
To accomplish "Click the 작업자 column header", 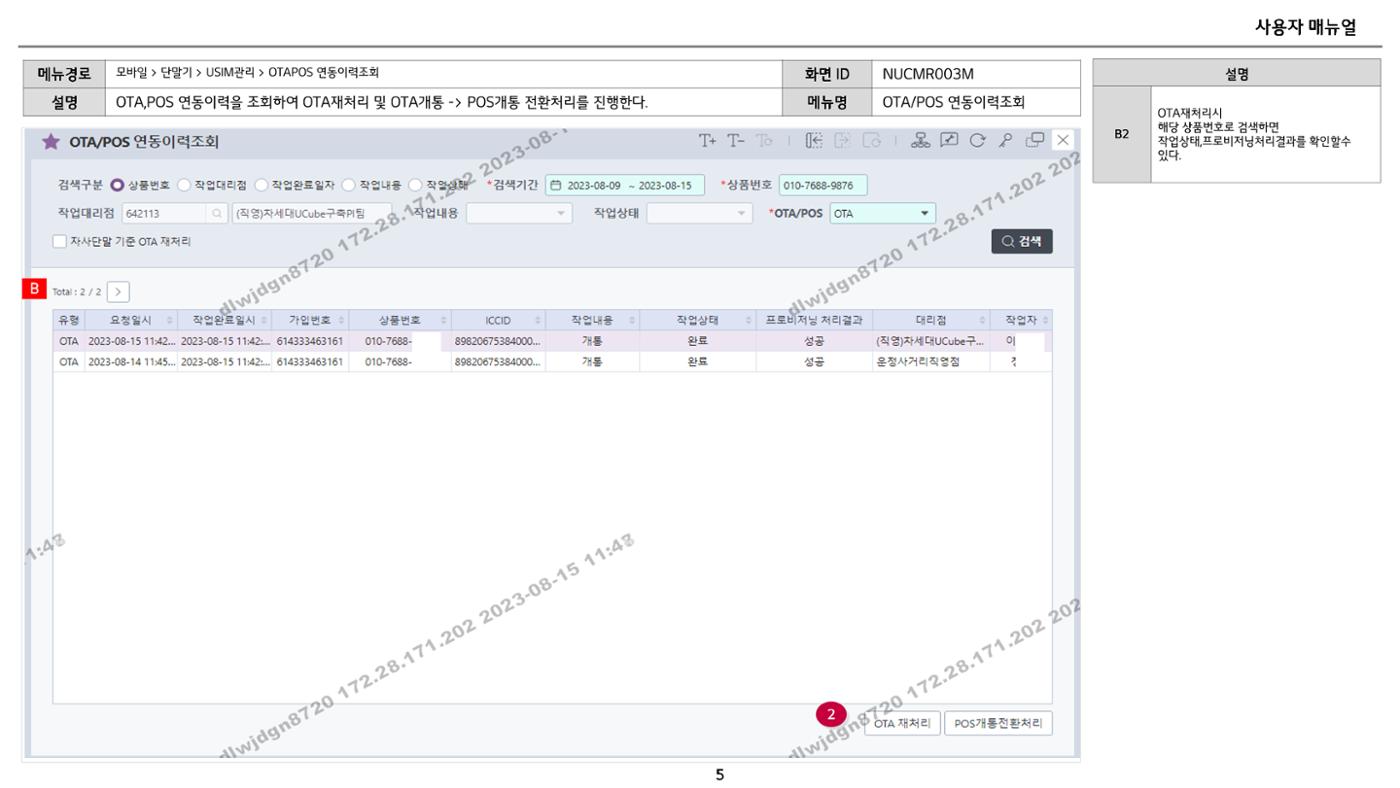I will (x=1022, y=319).
